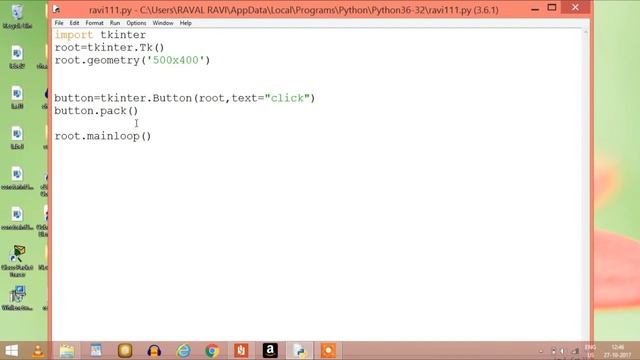Click the 'root=tkinter.Tk()' line
The width and height of the screenshot is (640, 360).
109,48
